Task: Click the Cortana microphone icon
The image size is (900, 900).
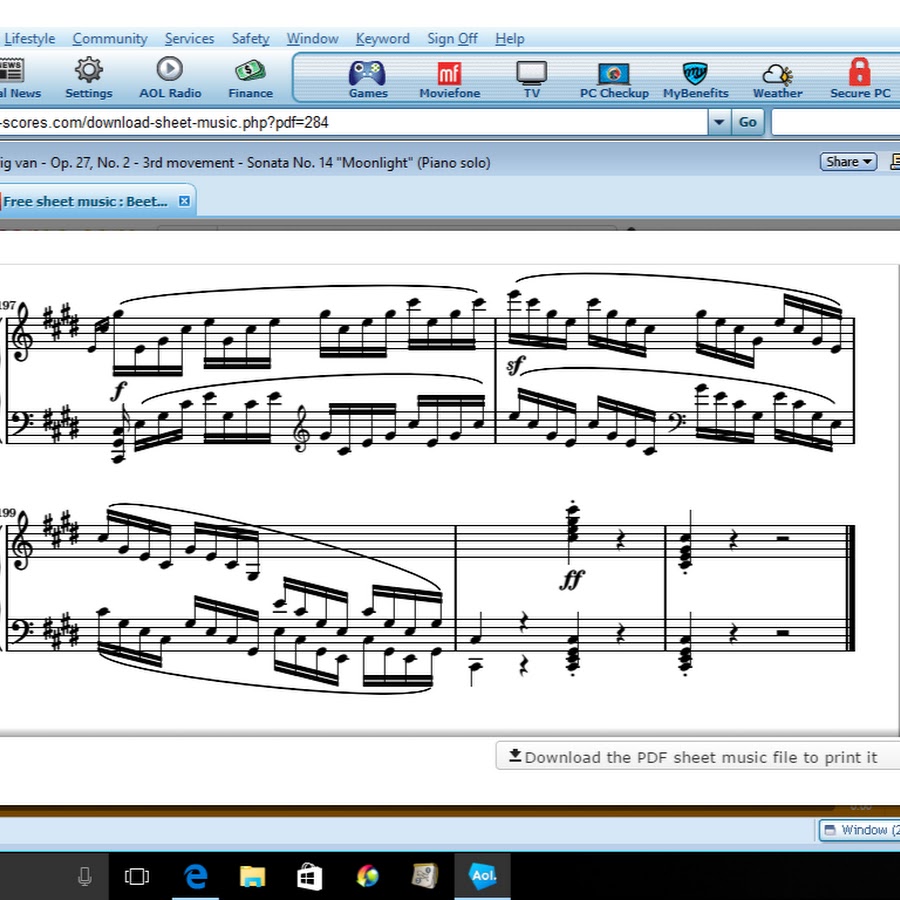Action: 84,876
